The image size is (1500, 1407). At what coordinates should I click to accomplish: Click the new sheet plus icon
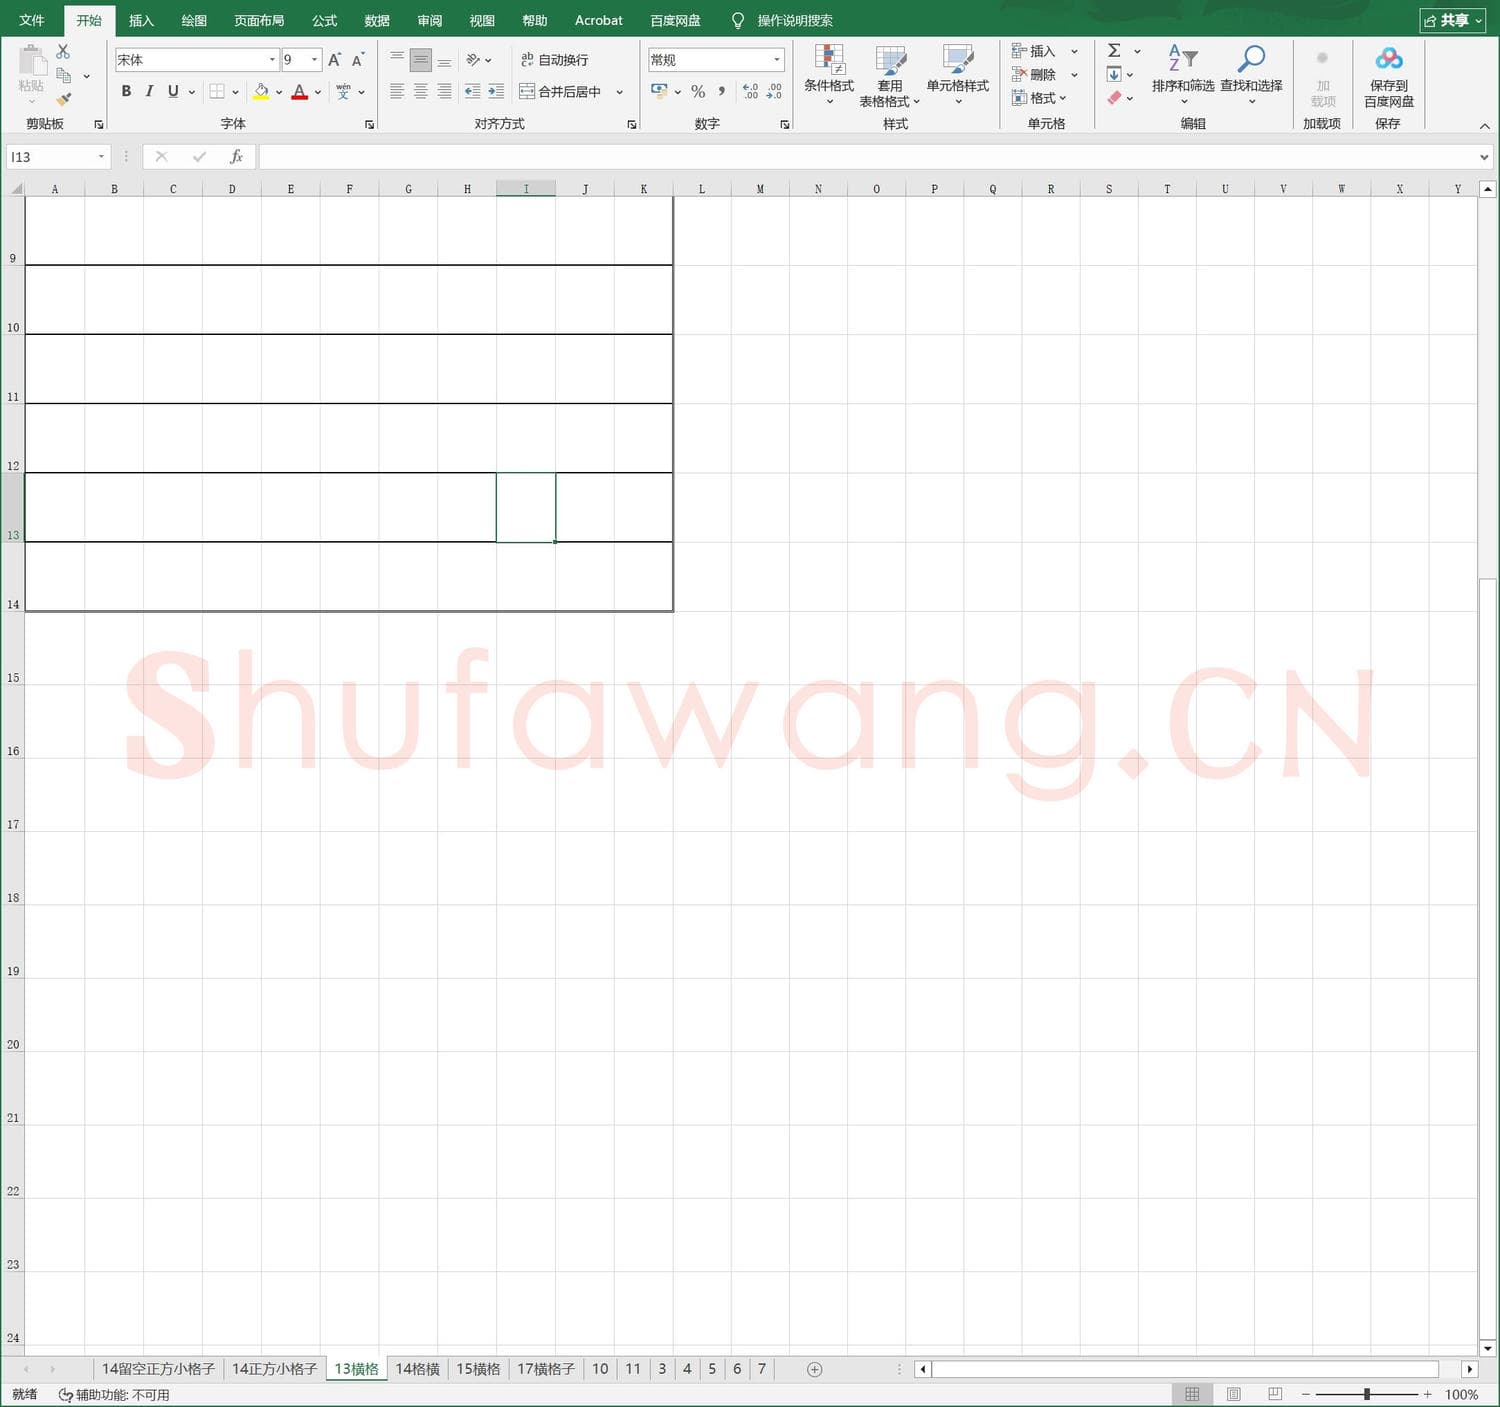[x=815, y=1369]
